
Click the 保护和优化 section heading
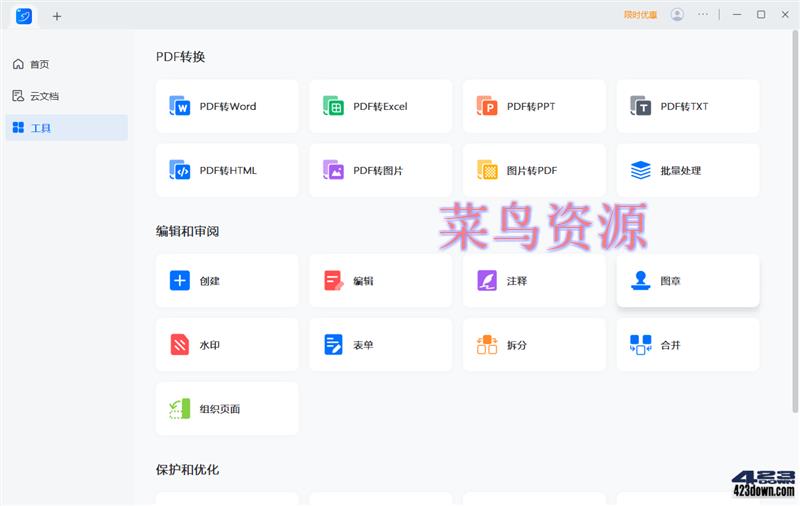coord(187,469)
